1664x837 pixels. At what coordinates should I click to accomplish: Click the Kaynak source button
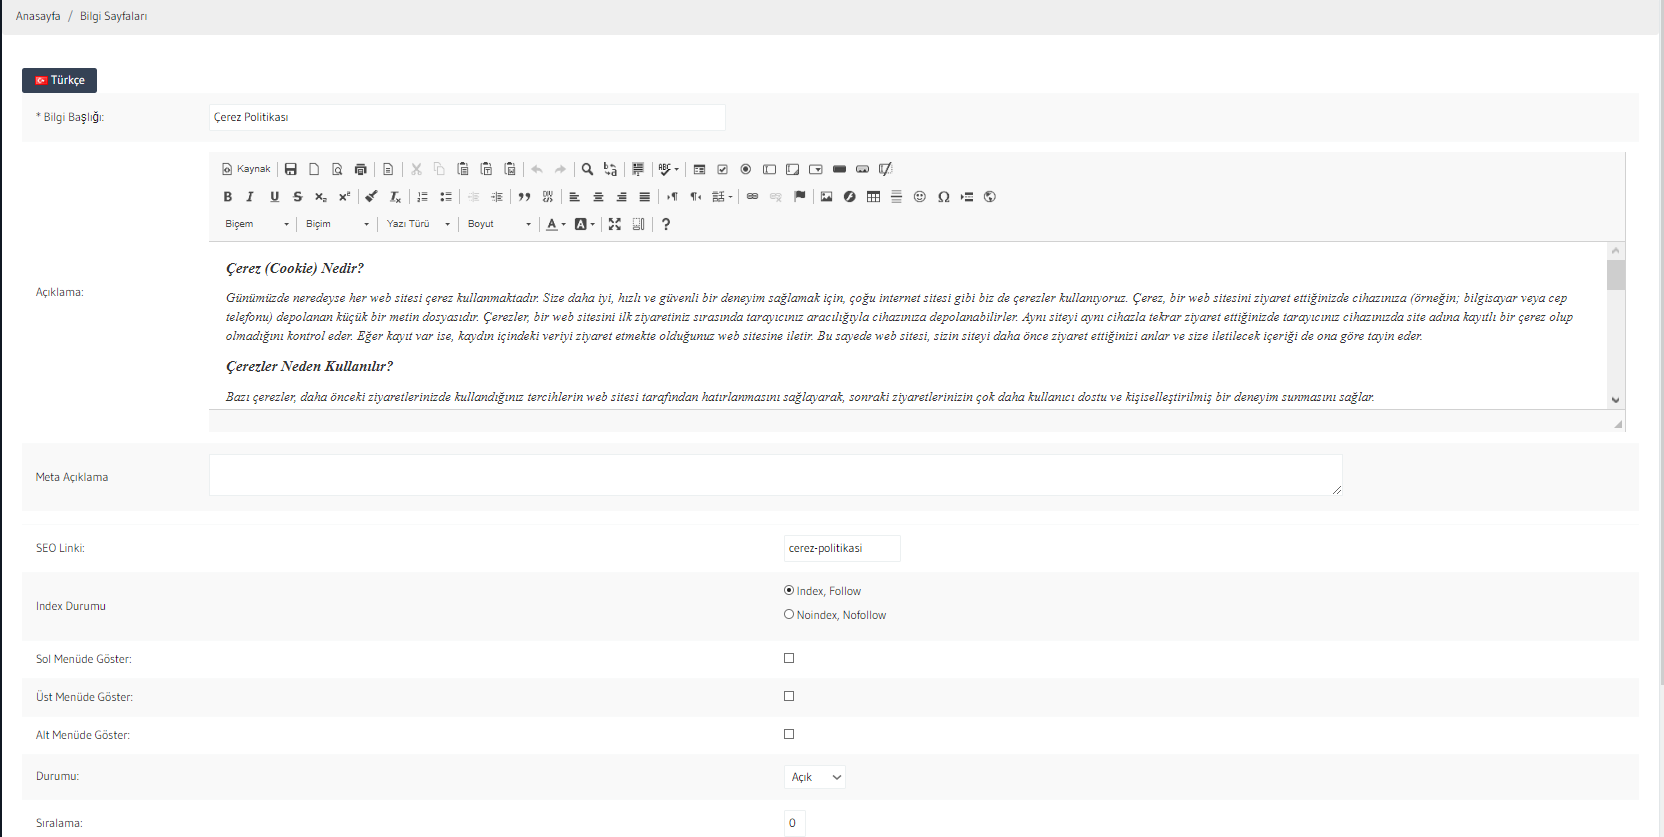246,169
